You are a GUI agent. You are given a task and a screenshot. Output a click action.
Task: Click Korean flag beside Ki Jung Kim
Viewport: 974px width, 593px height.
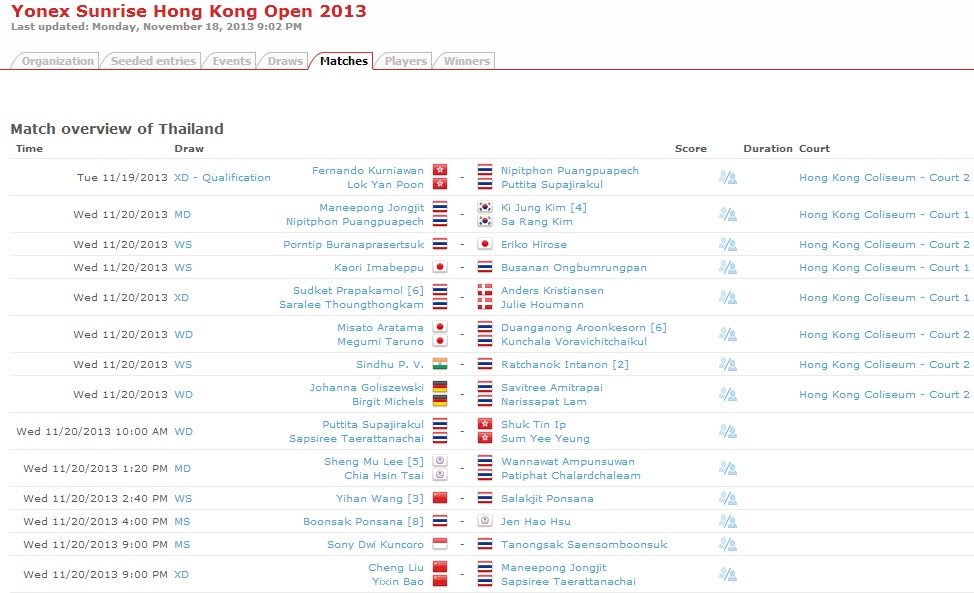[x=485, y=207]
